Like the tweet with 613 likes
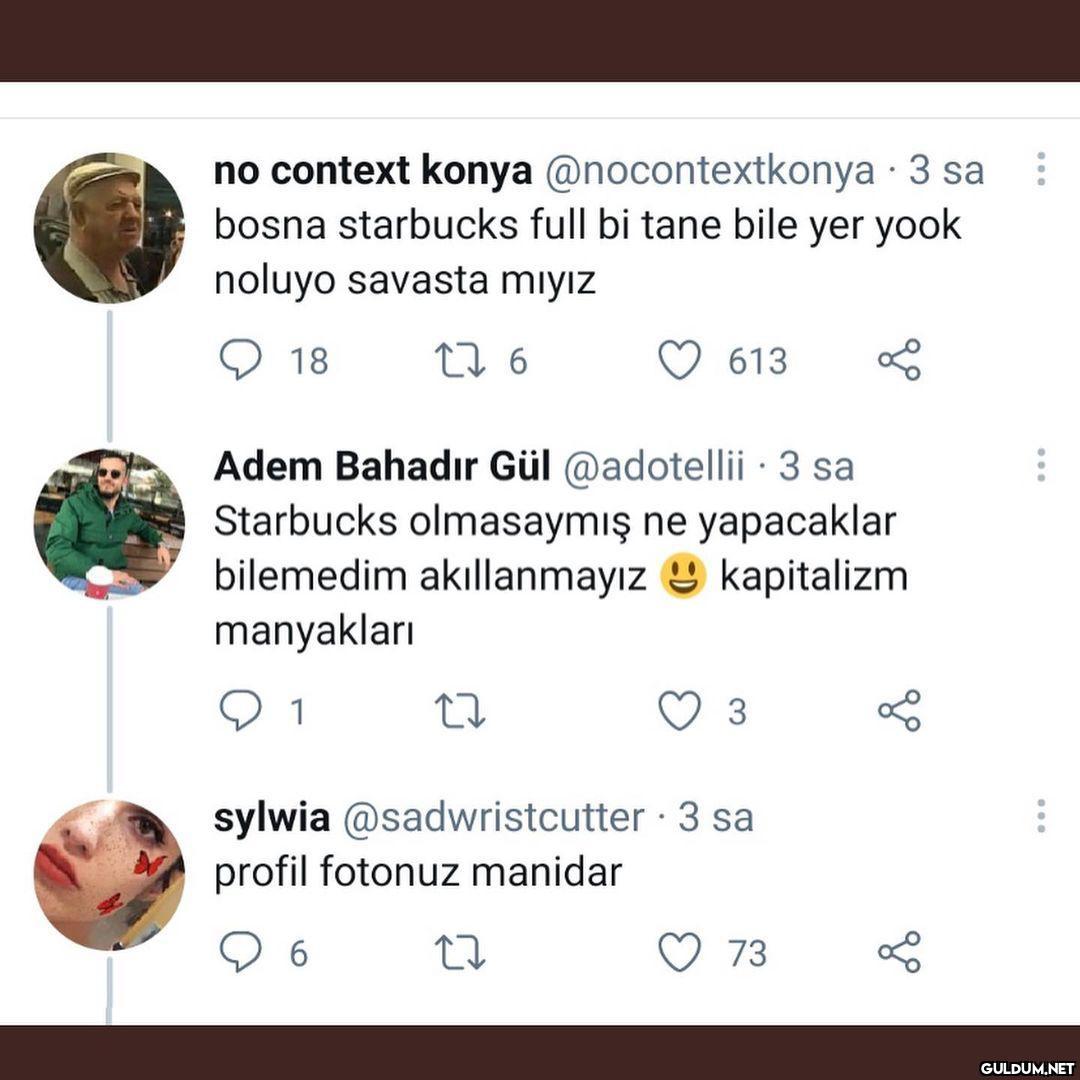 680,360
